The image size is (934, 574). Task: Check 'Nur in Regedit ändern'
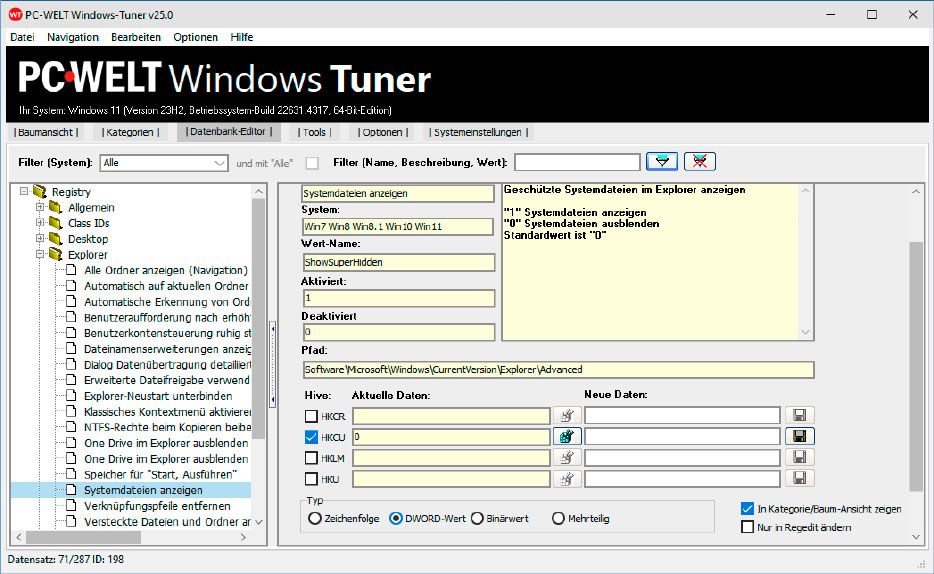[x=748, y=527]
